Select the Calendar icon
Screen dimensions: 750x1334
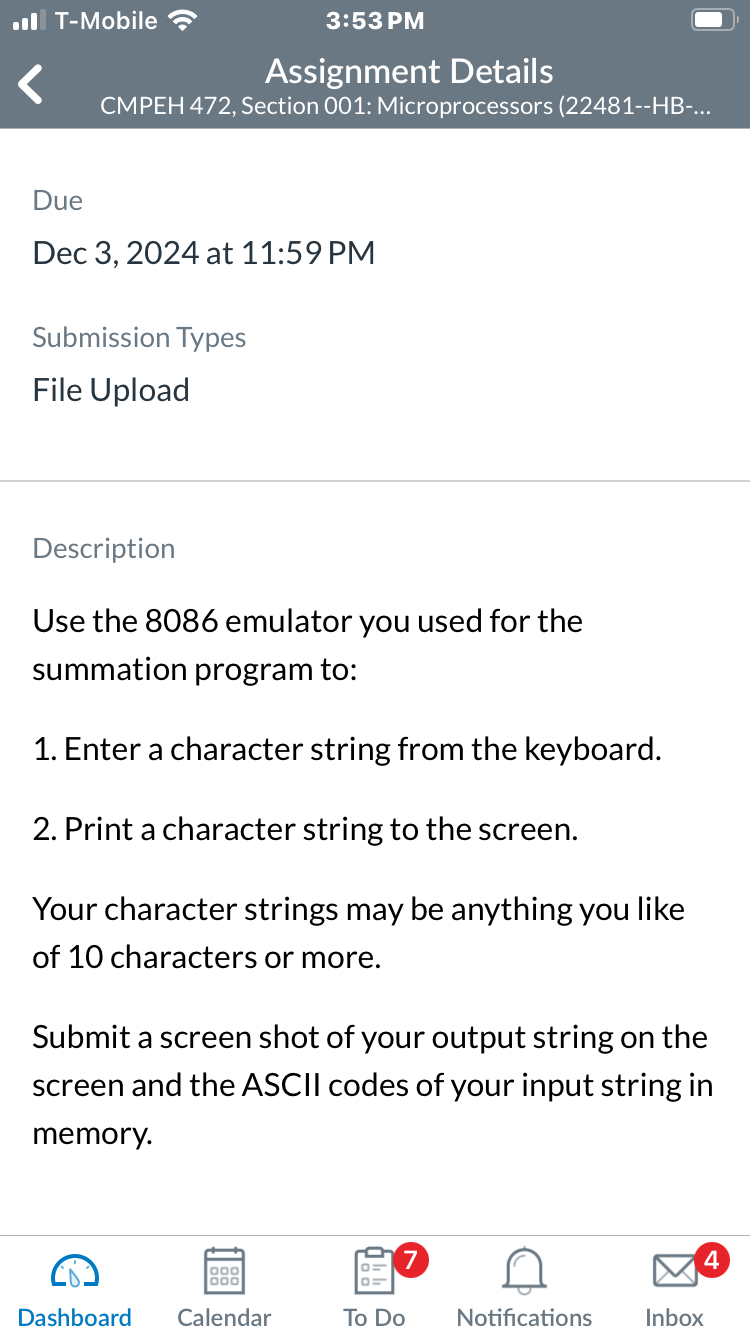pos(224,1270)
